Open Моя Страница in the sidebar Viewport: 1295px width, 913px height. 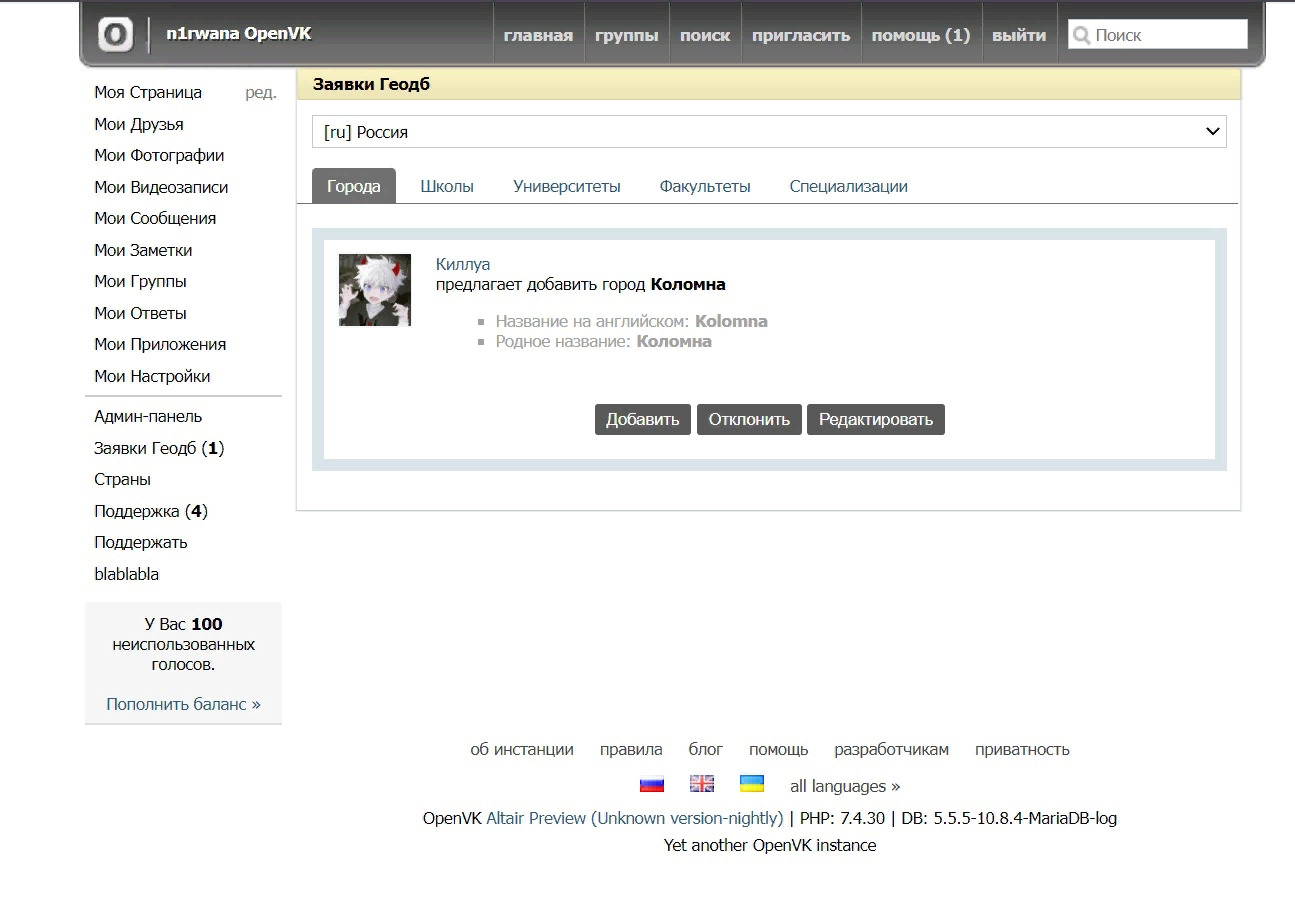148,92
